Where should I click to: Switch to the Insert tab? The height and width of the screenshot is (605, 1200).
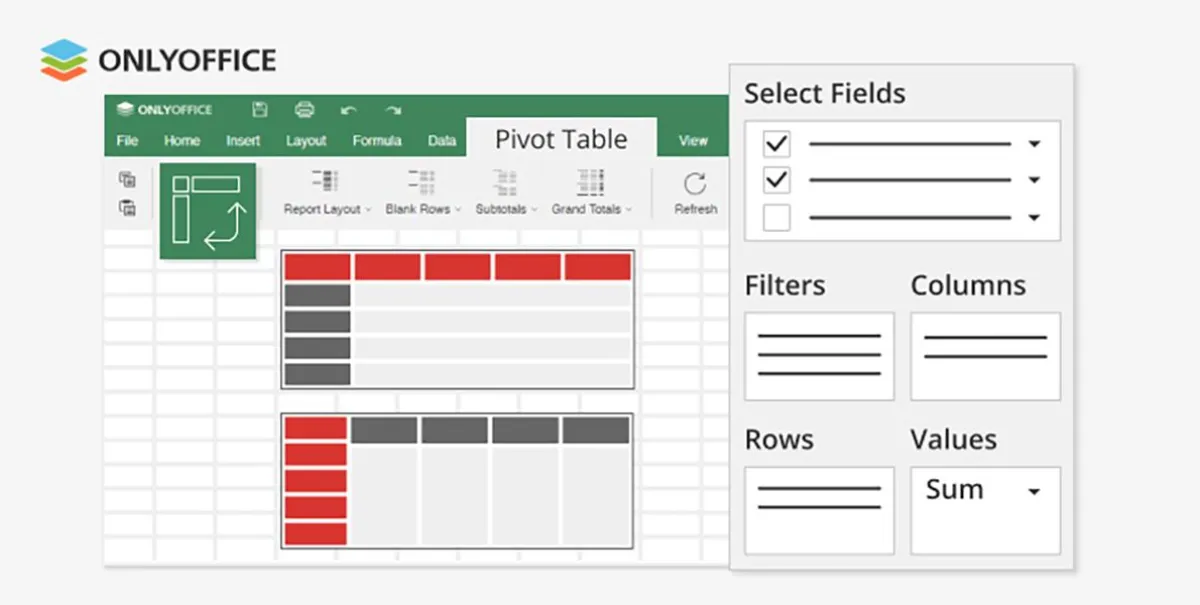[x=243, y=141]
